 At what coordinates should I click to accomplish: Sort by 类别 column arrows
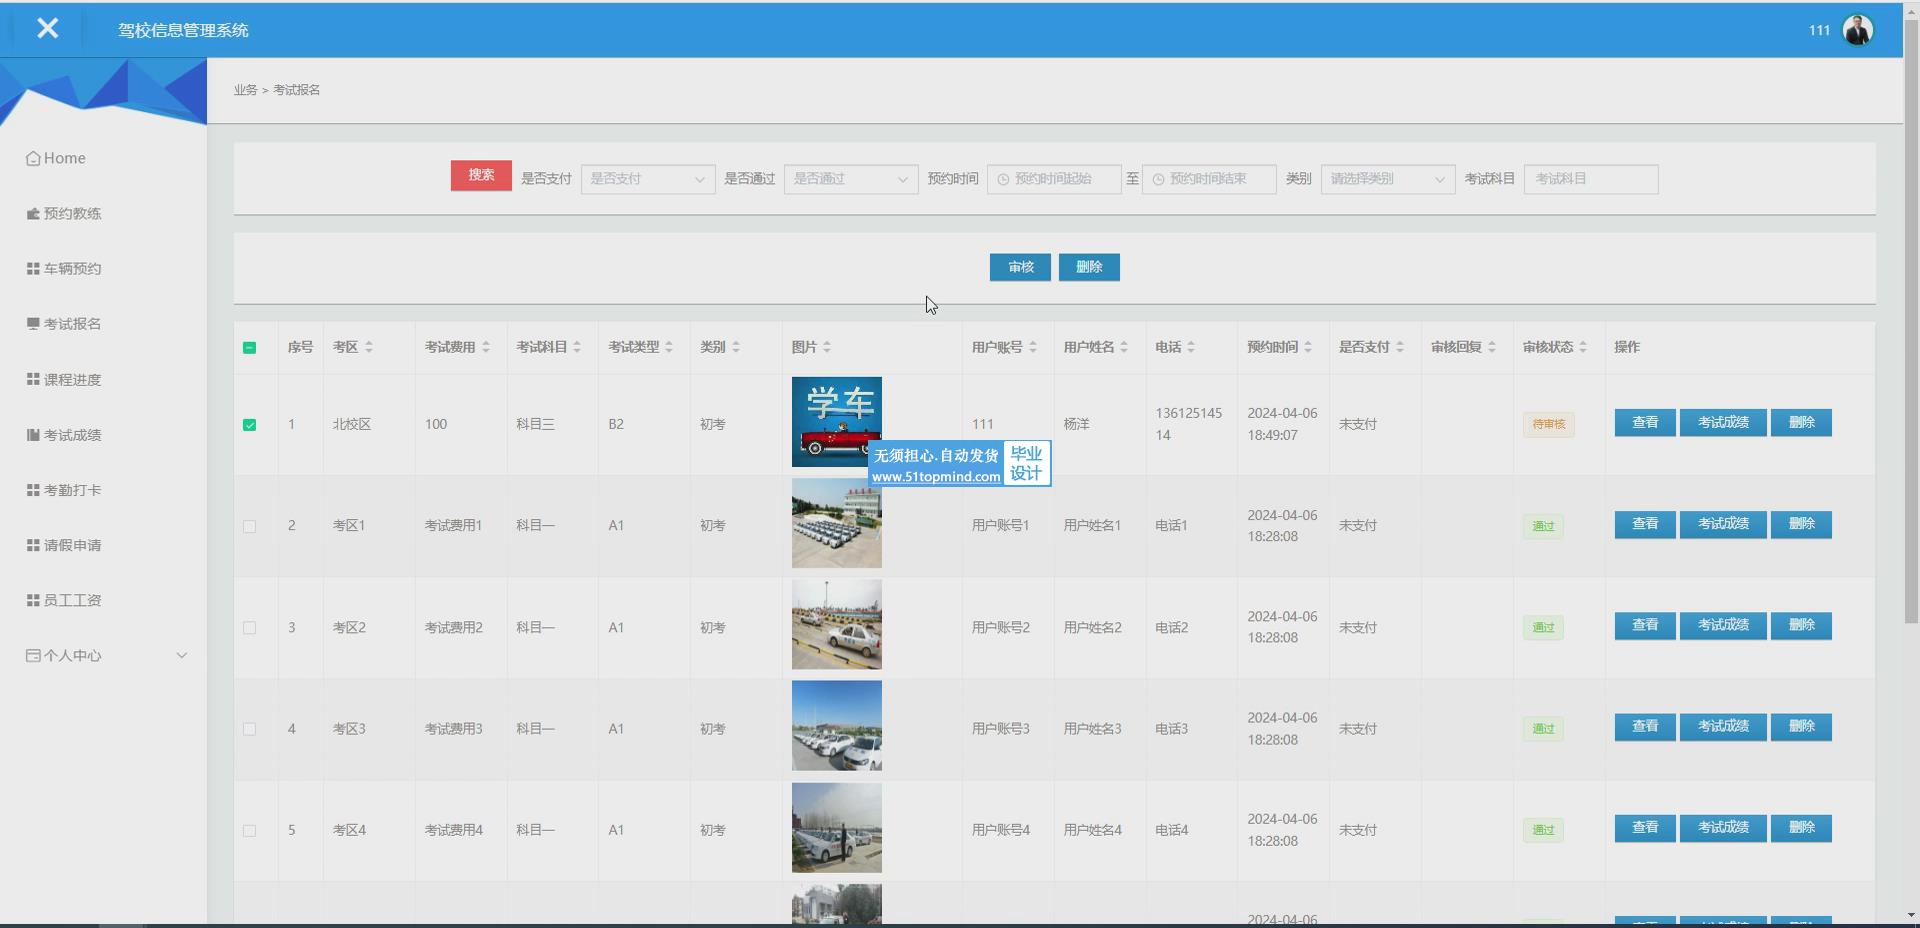click(x=736, y=347)
